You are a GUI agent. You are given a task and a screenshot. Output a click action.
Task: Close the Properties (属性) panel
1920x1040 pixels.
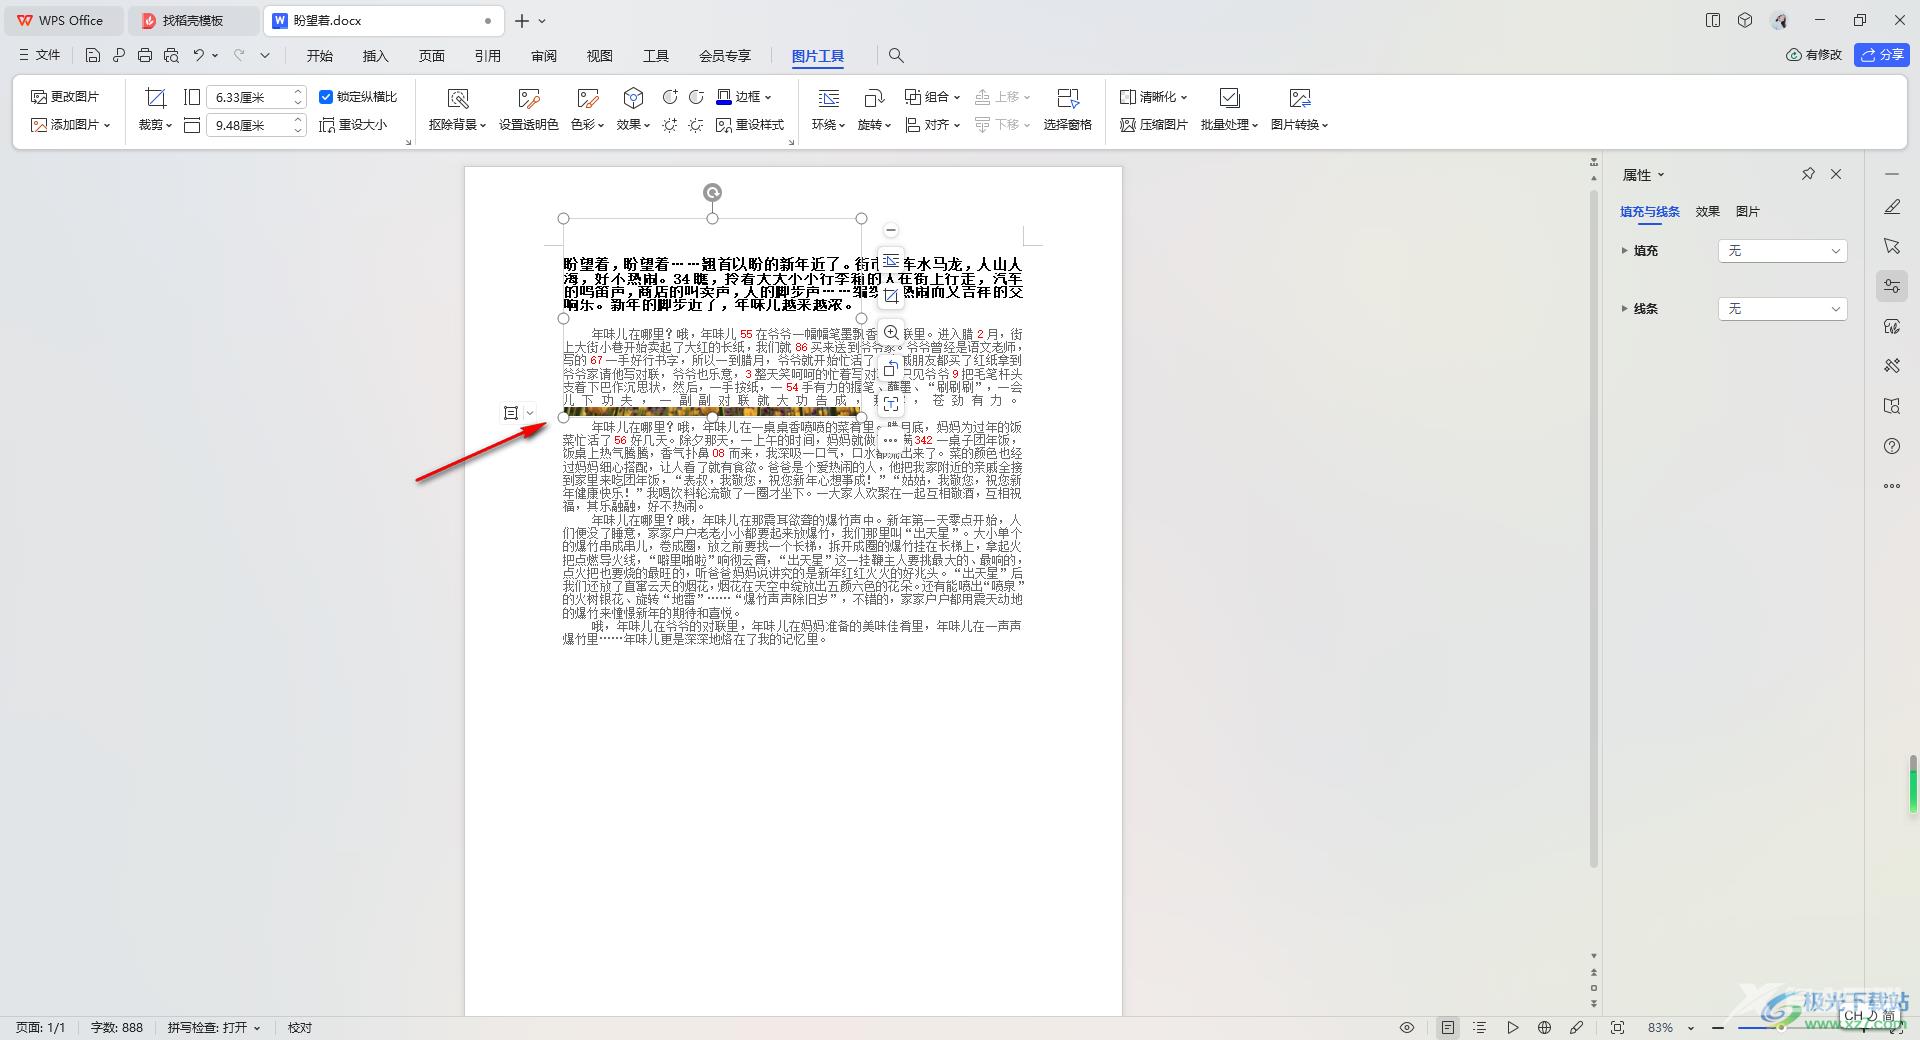(x=1836, y=174)
